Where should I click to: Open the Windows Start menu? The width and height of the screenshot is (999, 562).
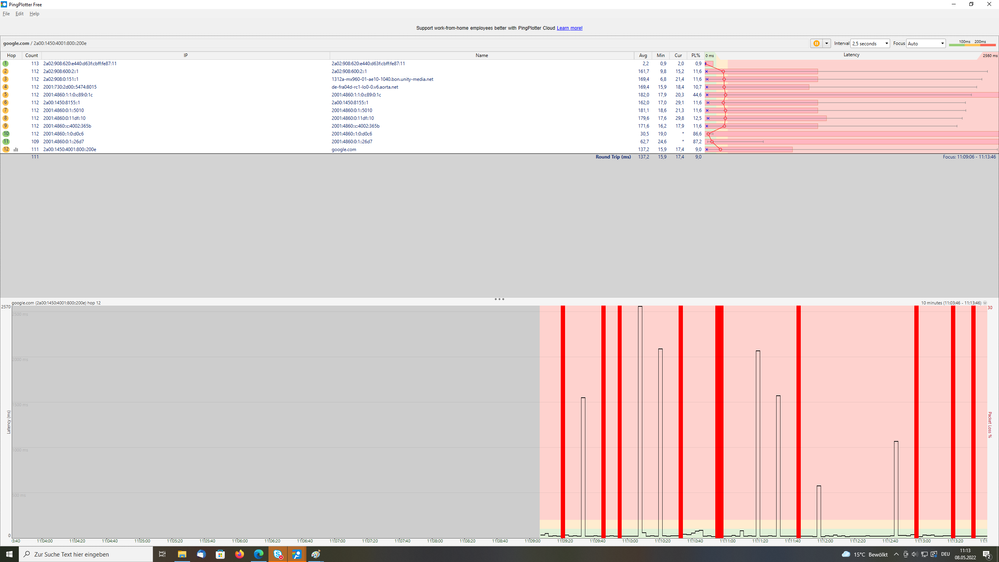click(9, 554)
